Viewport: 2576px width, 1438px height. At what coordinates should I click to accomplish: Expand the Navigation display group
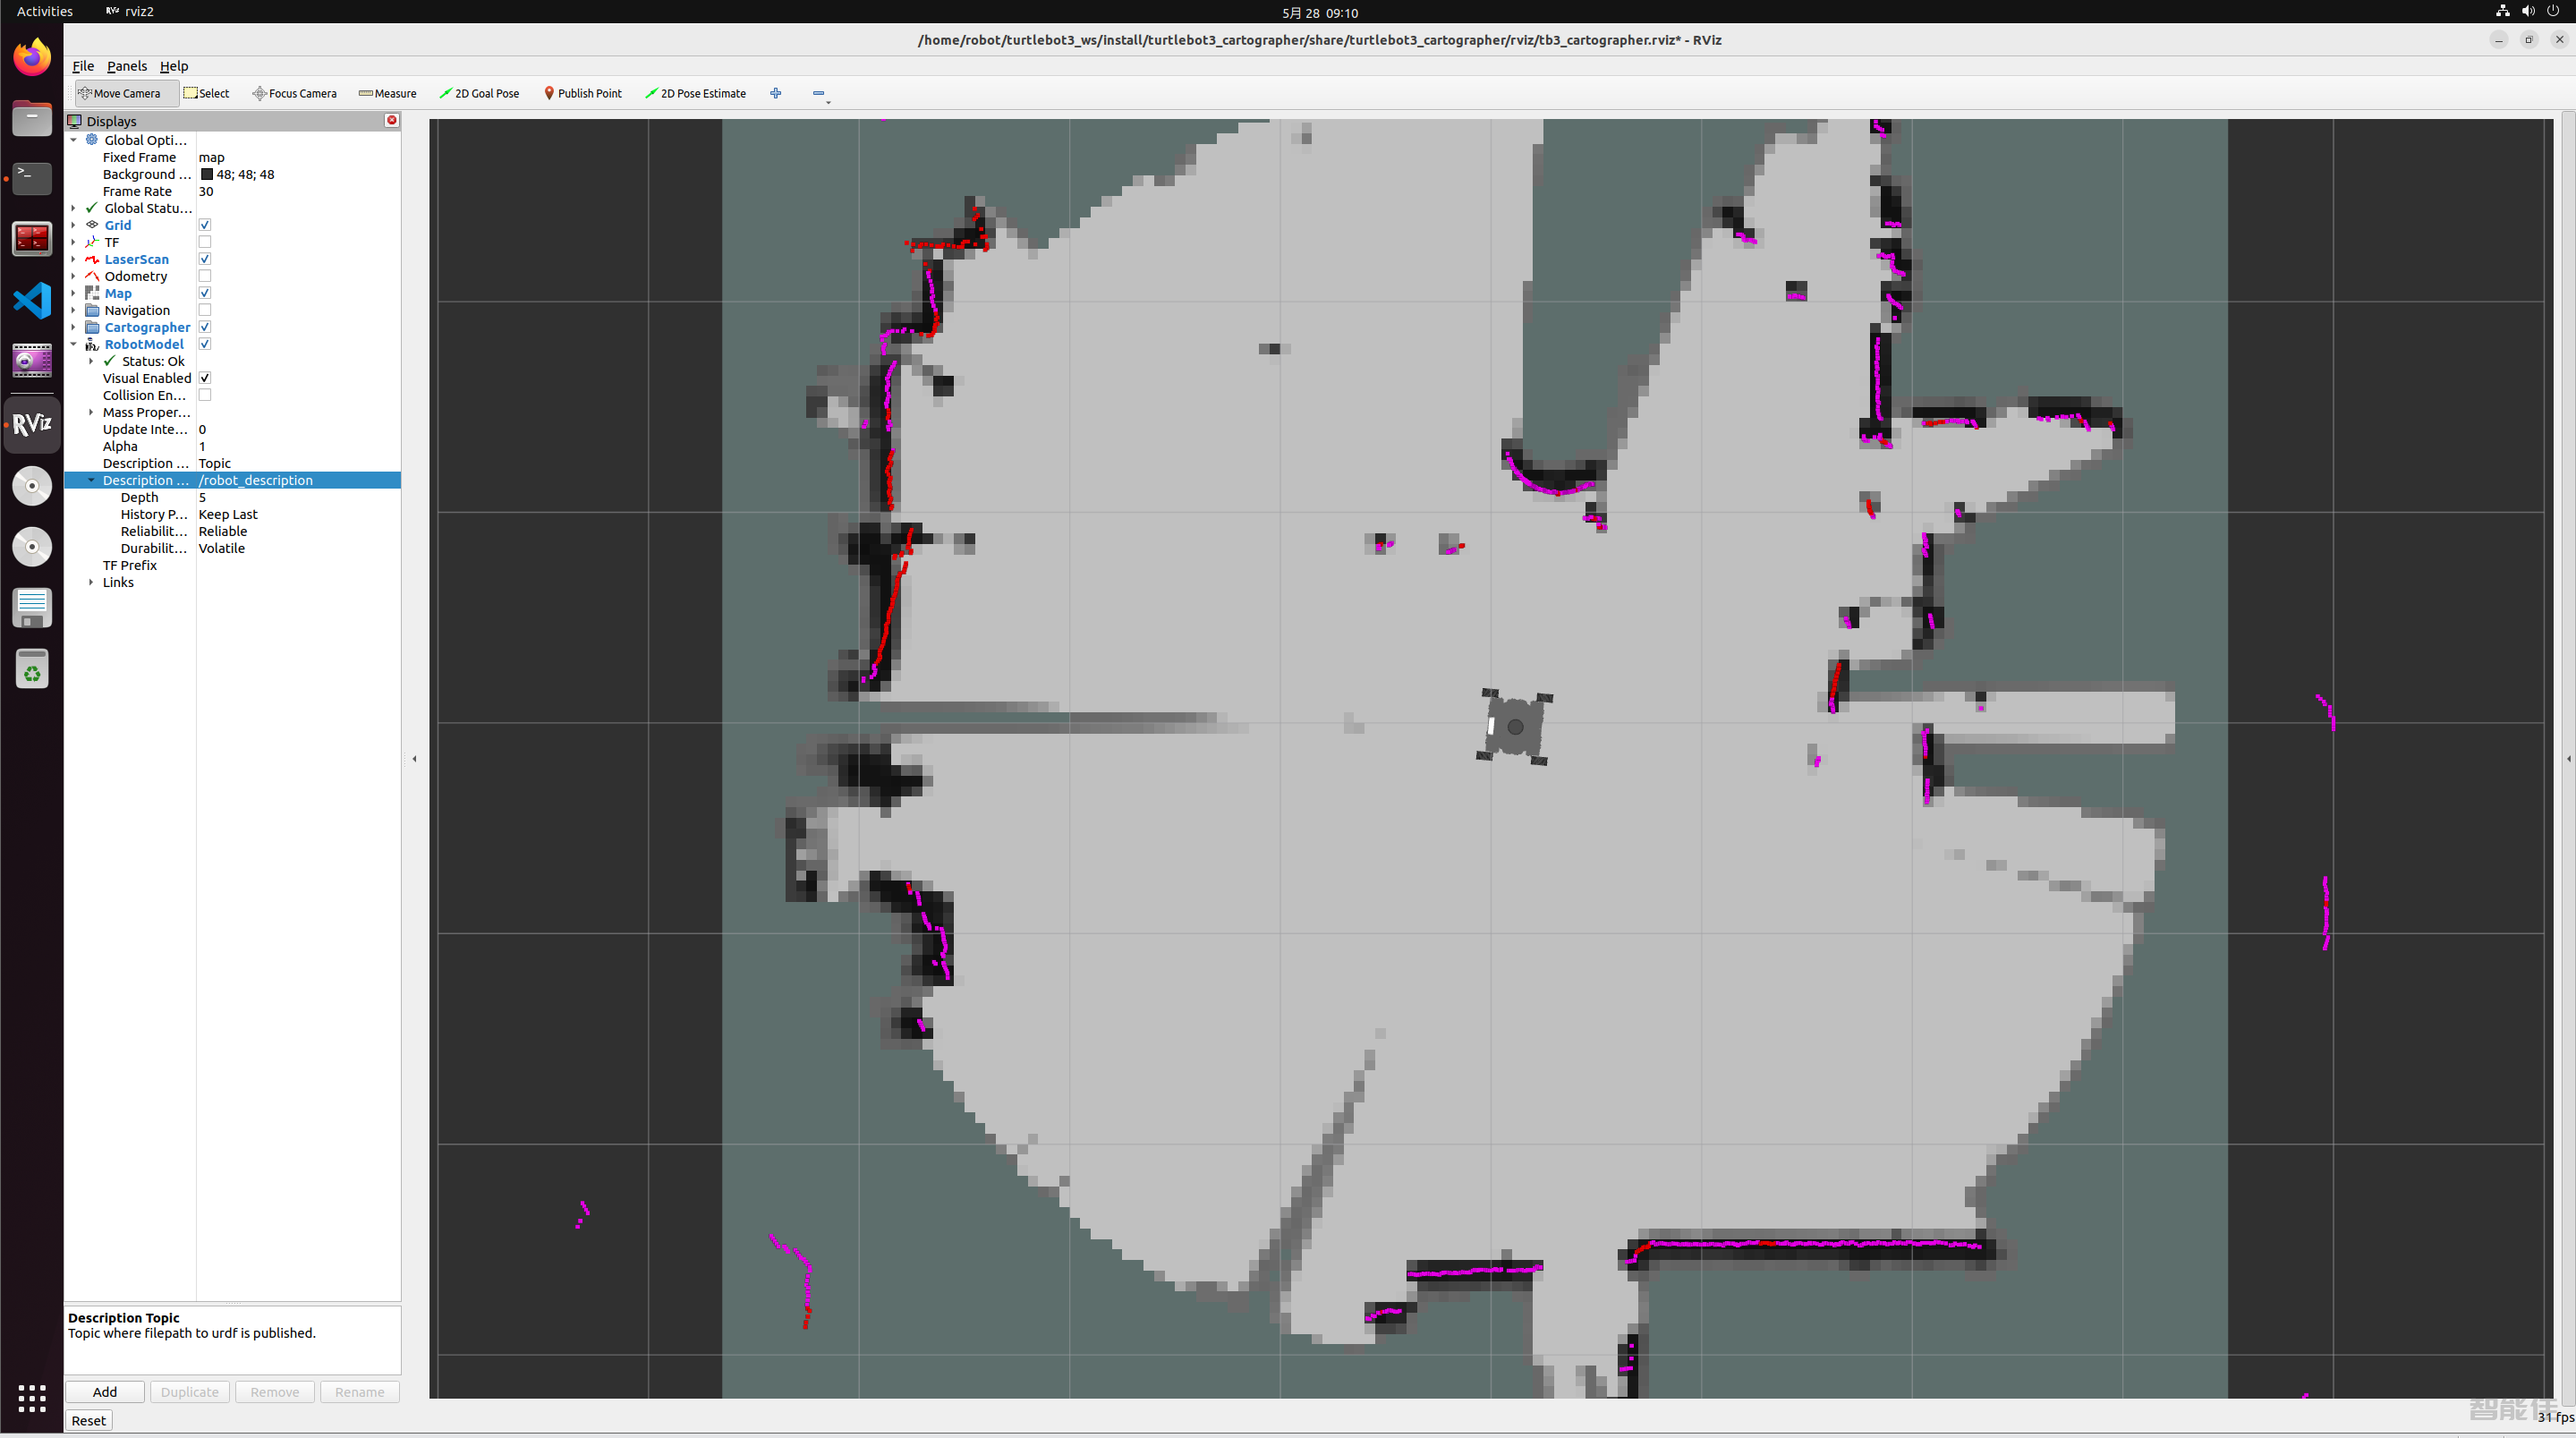click(73, 310)
